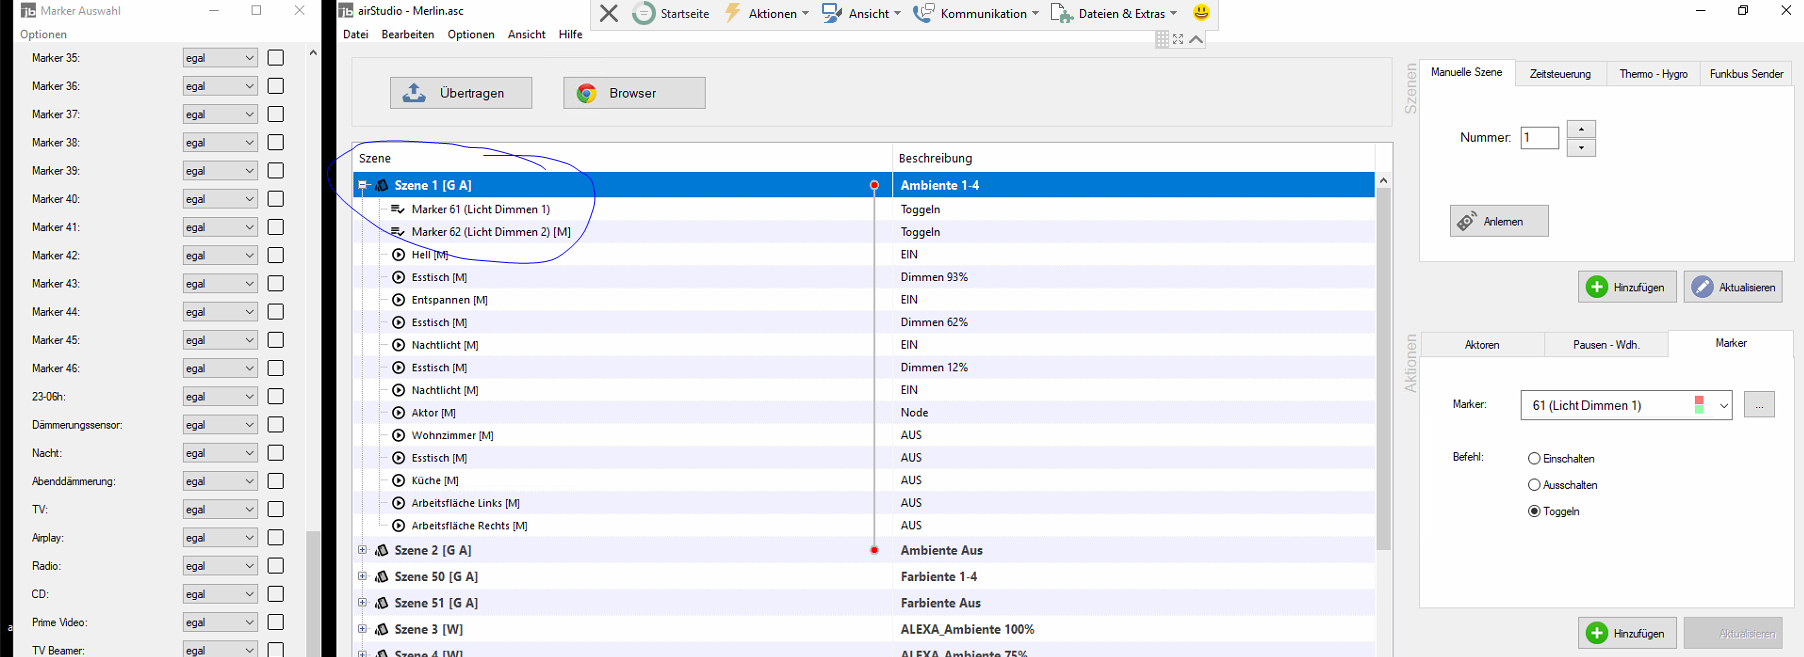The image size is (1804, 657).
Task: Click scene icon of Szene 2 [G A]
Action: pyautogui.click(x=381, y=550)
